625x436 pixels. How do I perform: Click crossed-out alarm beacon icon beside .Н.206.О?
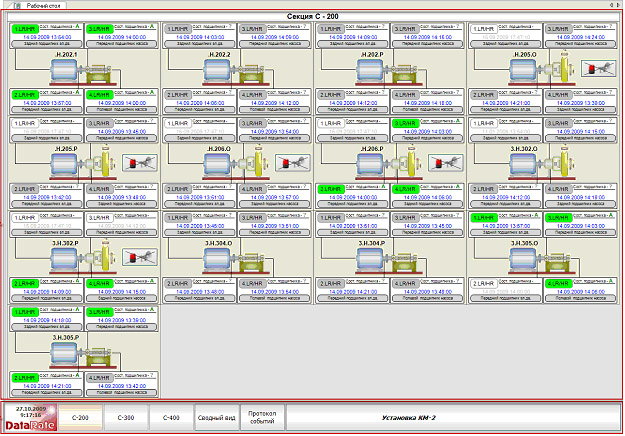(293, 163)
